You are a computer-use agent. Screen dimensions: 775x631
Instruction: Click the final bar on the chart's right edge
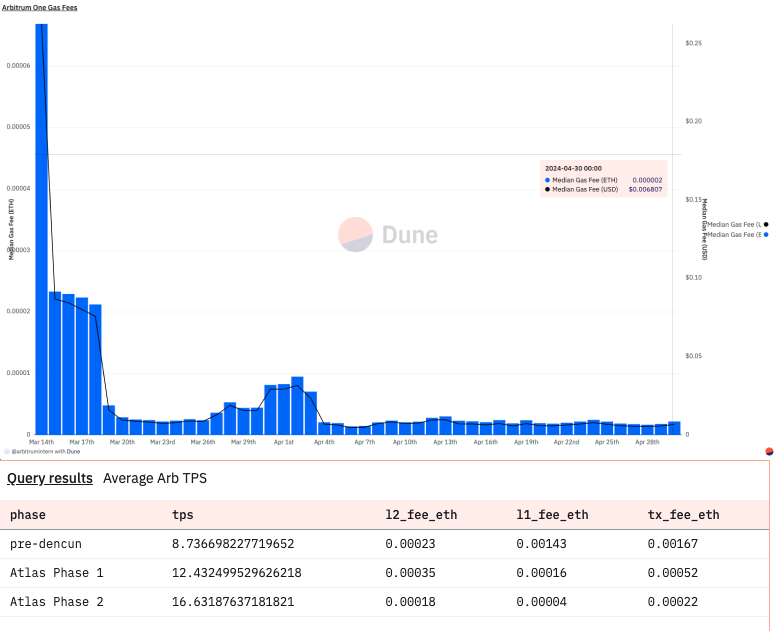coord(674,428)
